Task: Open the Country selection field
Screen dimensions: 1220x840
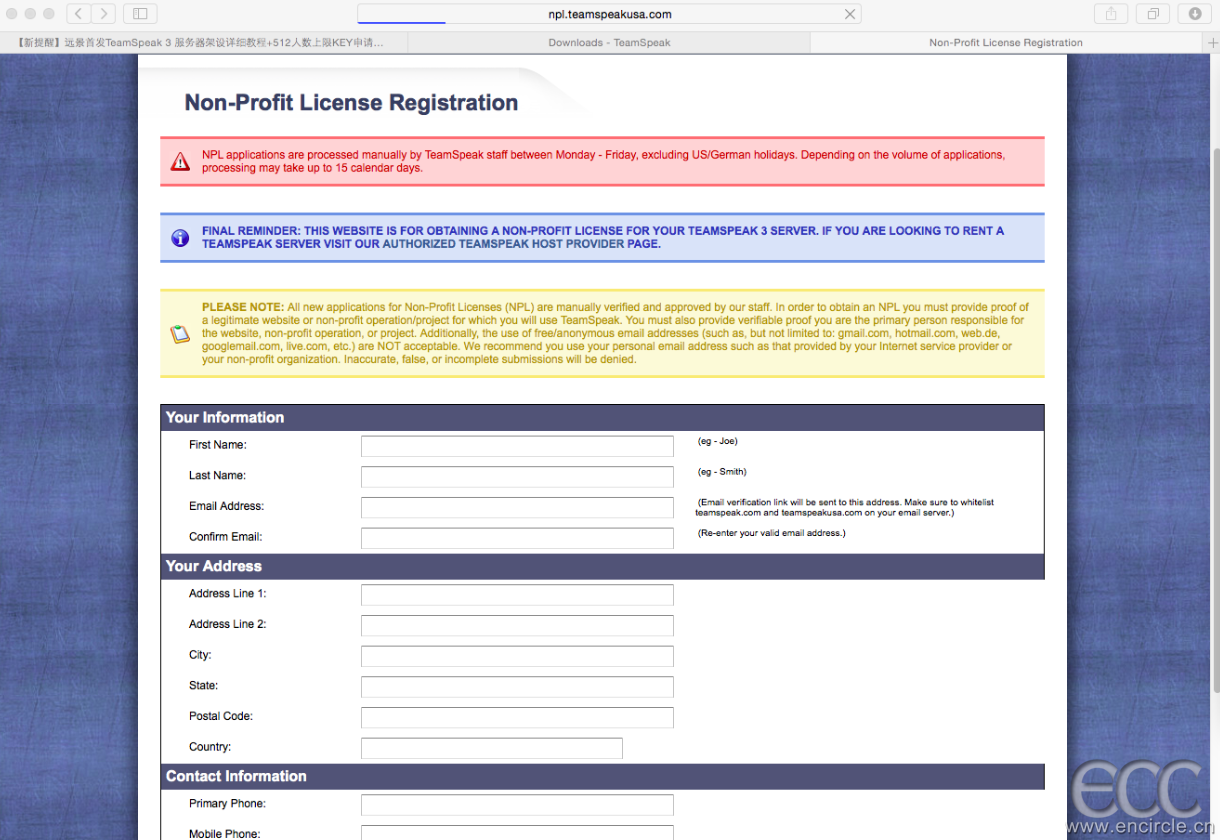Action: 492,748
